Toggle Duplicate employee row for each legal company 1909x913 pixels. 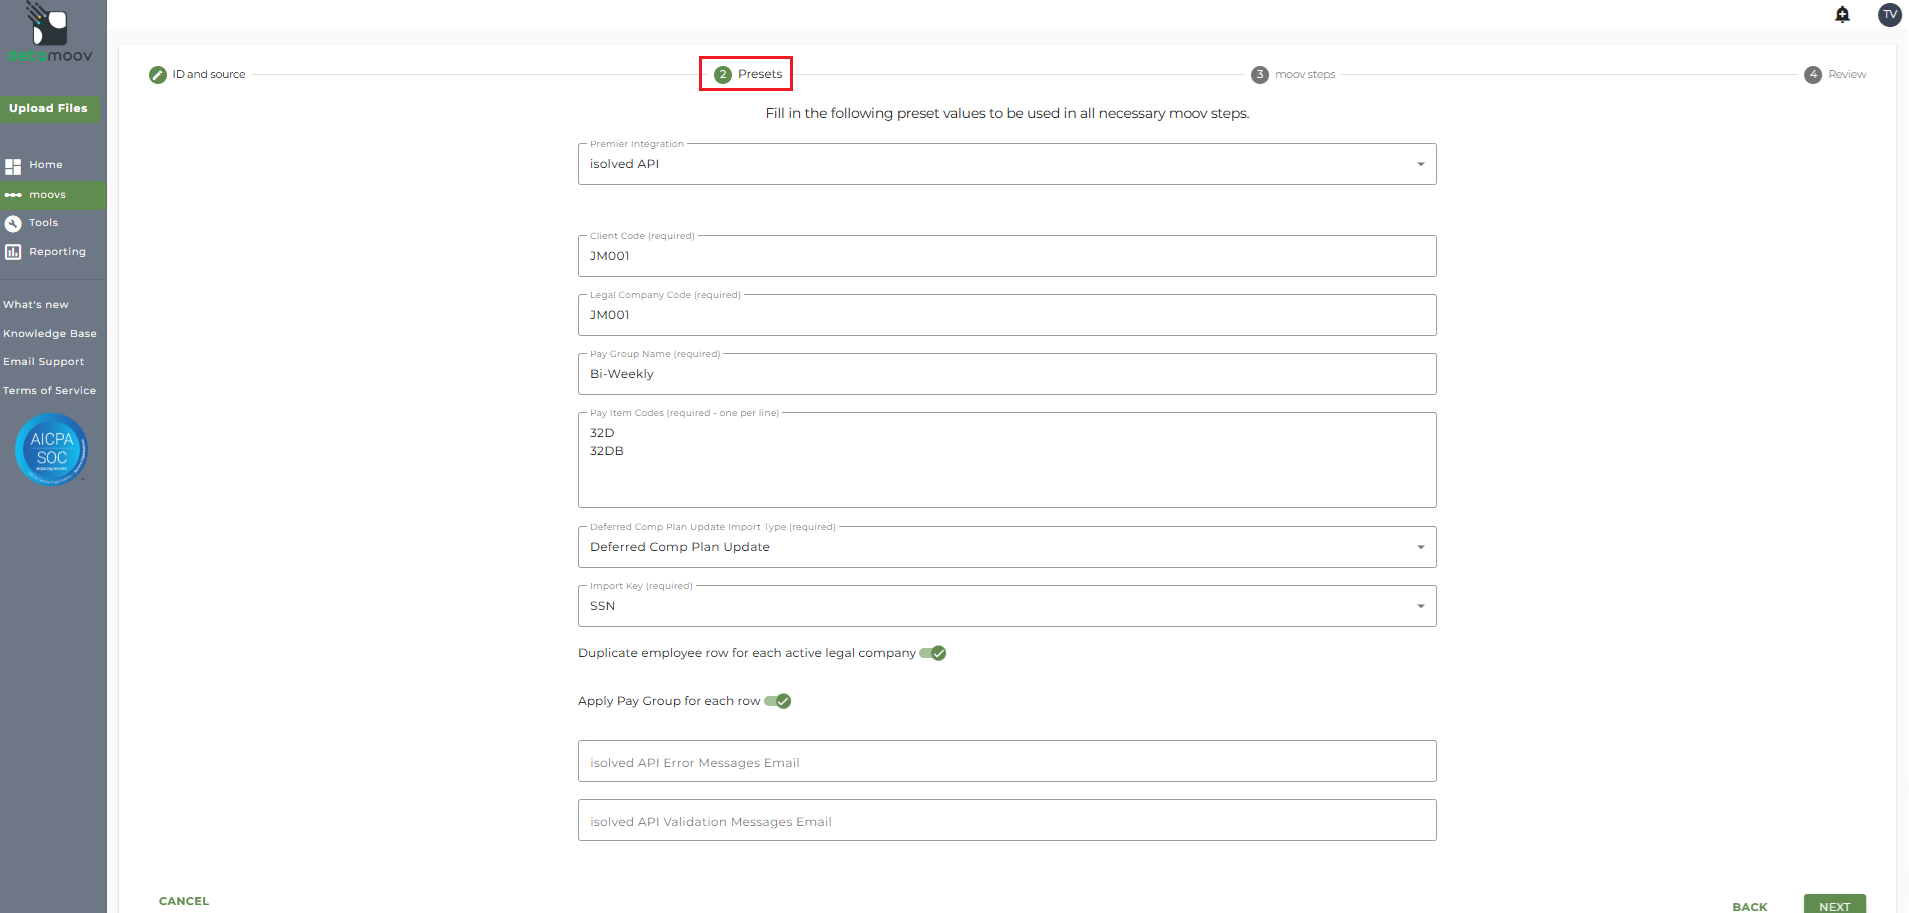933,653
